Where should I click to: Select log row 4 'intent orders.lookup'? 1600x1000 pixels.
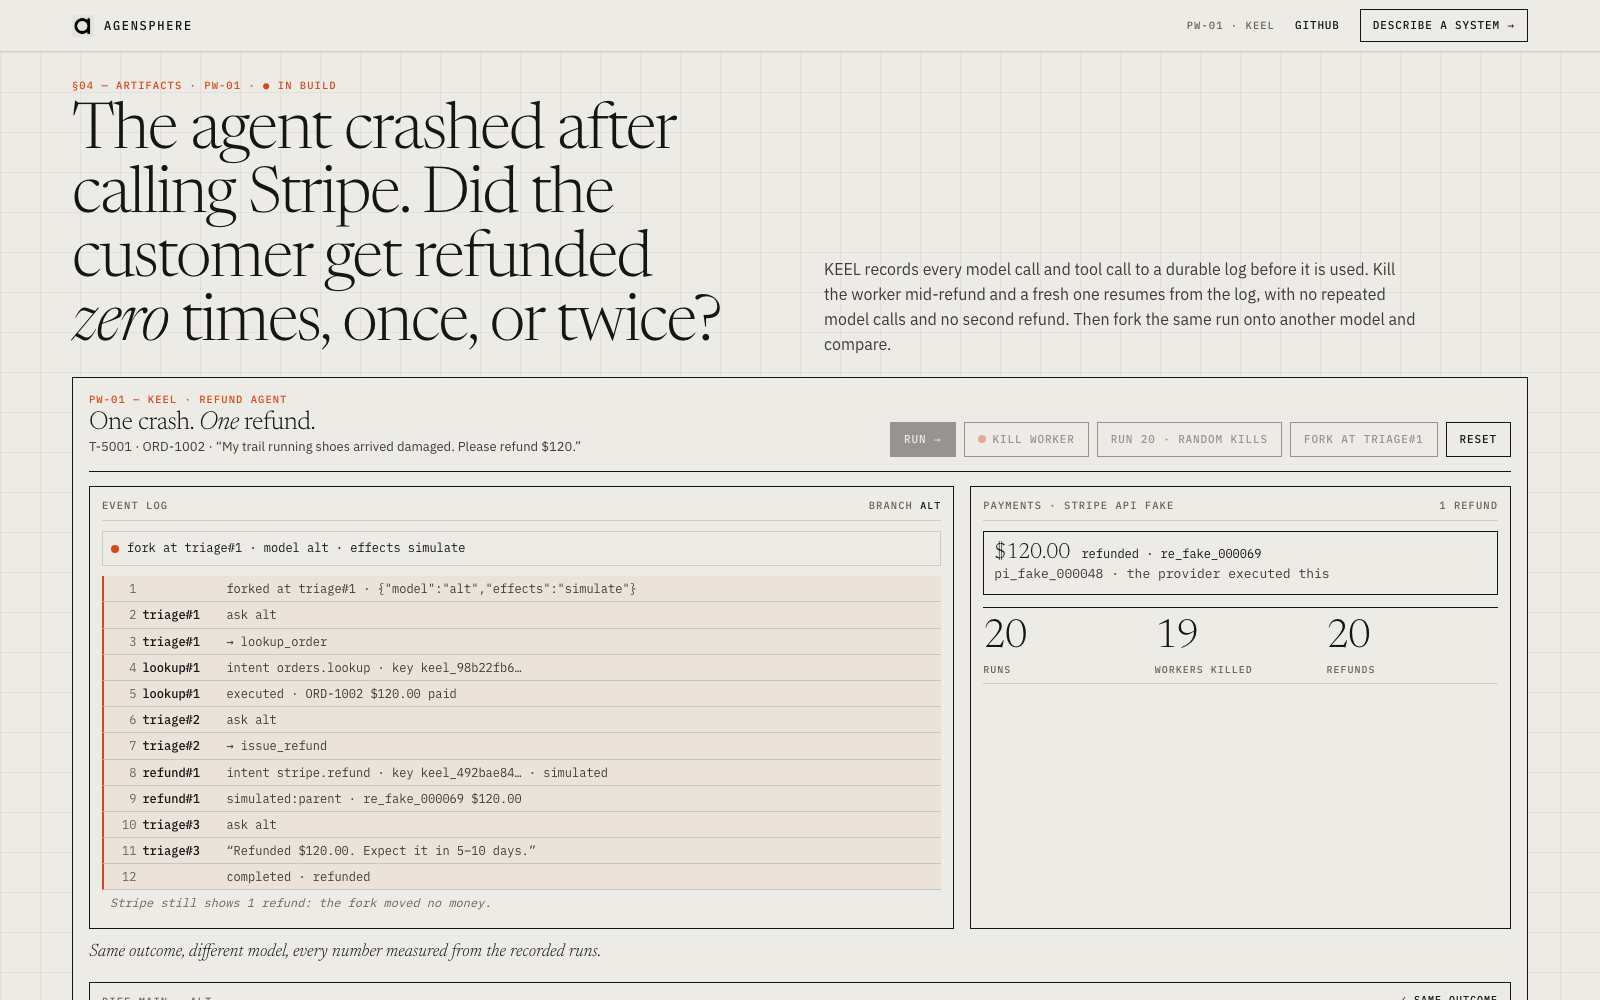click(x=521, y=668)
